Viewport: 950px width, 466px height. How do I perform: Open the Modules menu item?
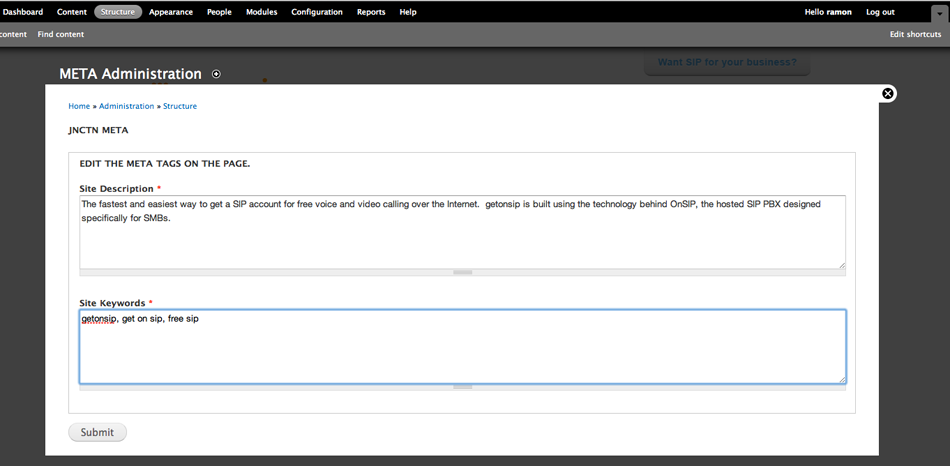(262, 12)
